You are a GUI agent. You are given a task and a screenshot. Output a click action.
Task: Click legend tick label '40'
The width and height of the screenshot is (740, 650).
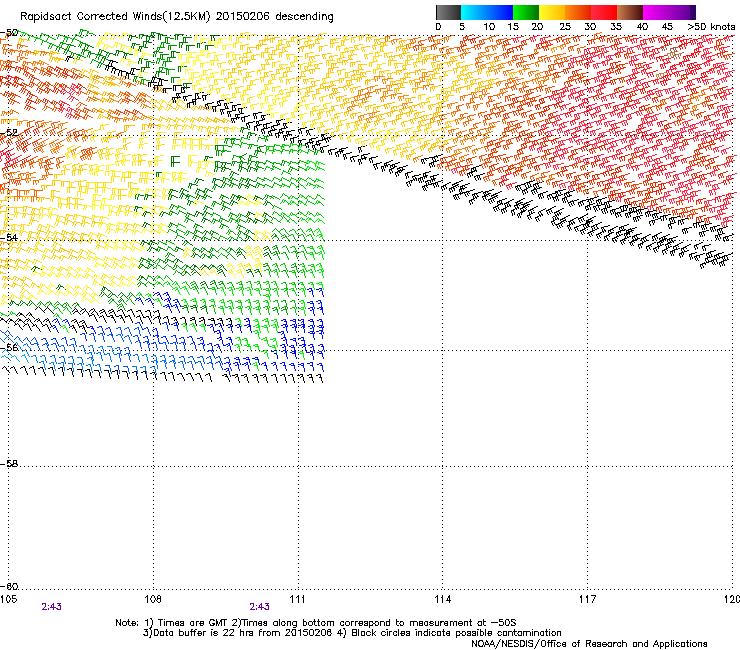coord(642,27)
